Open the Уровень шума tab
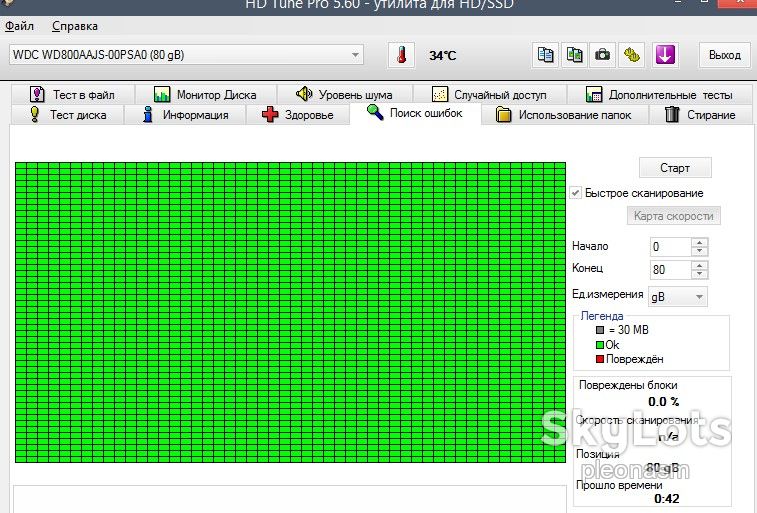Image resolution: width=757 pixels, height=513 pixels. (345, 94)
